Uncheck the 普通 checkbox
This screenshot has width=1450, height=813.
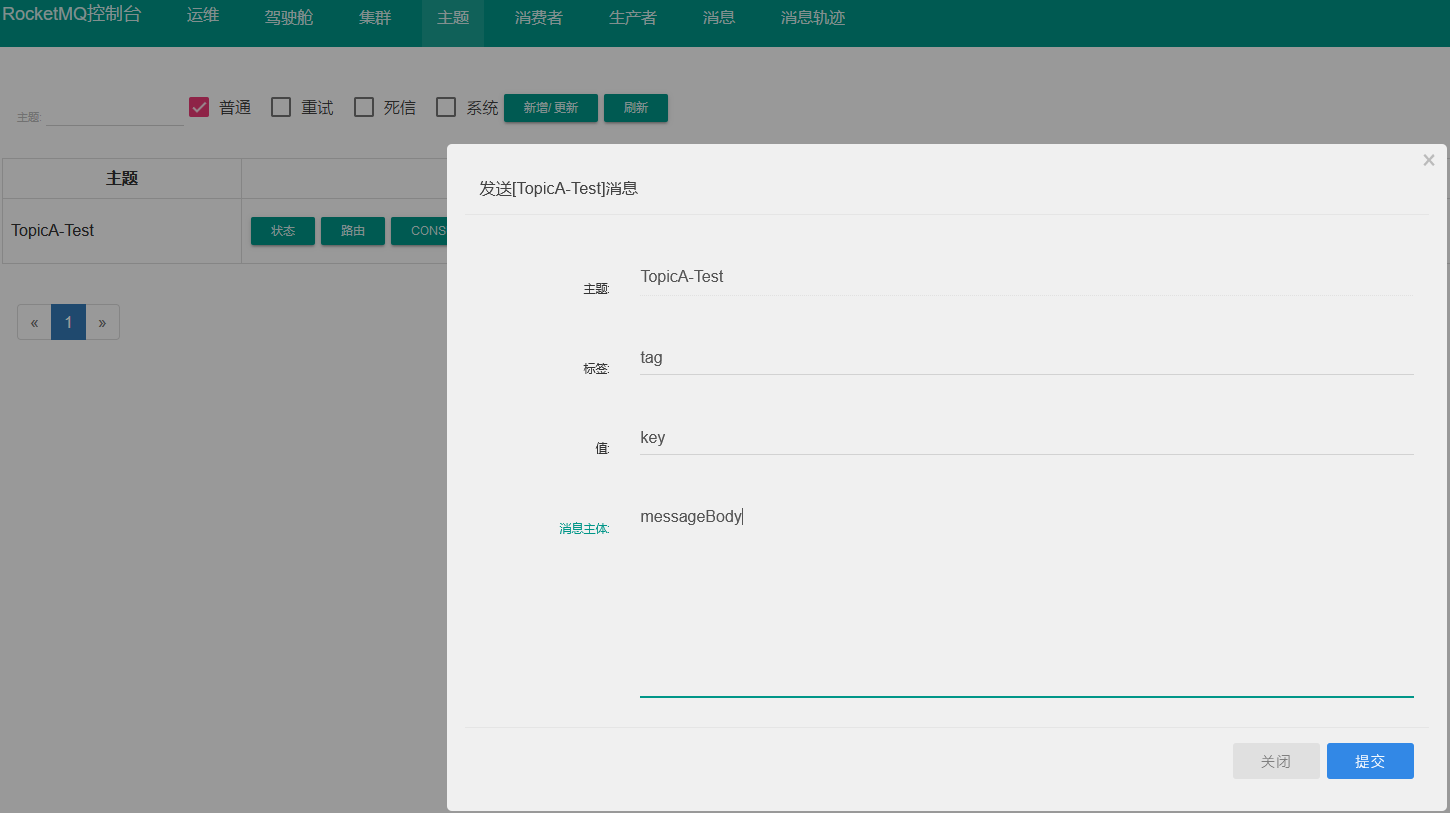point(199,107)
